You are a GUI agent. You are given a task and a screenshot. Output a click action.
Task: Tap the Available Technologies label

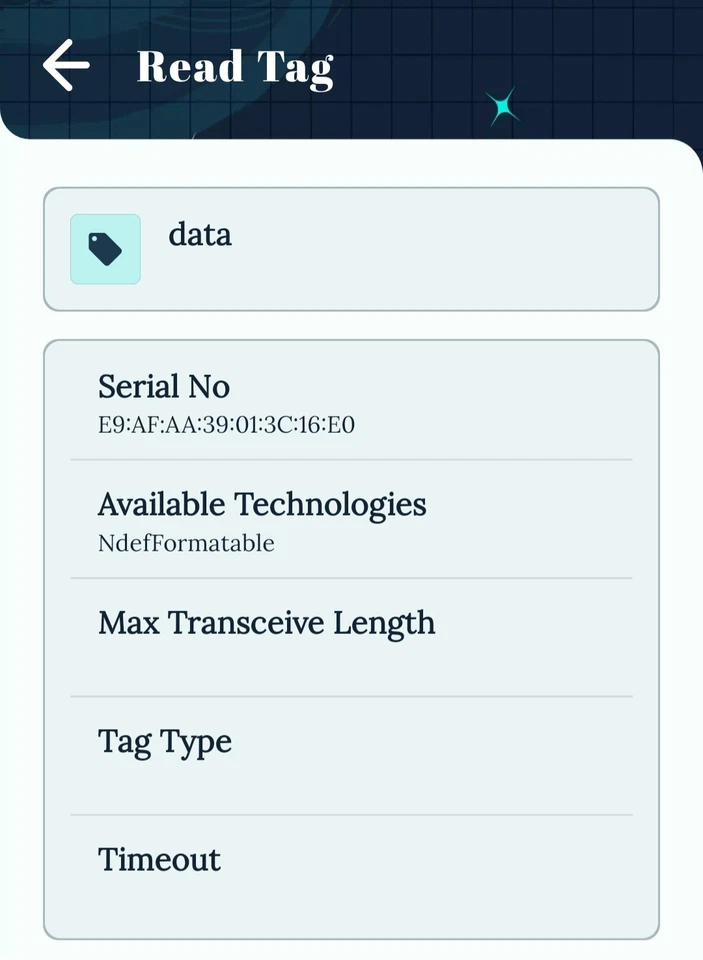tap(262, 504)
